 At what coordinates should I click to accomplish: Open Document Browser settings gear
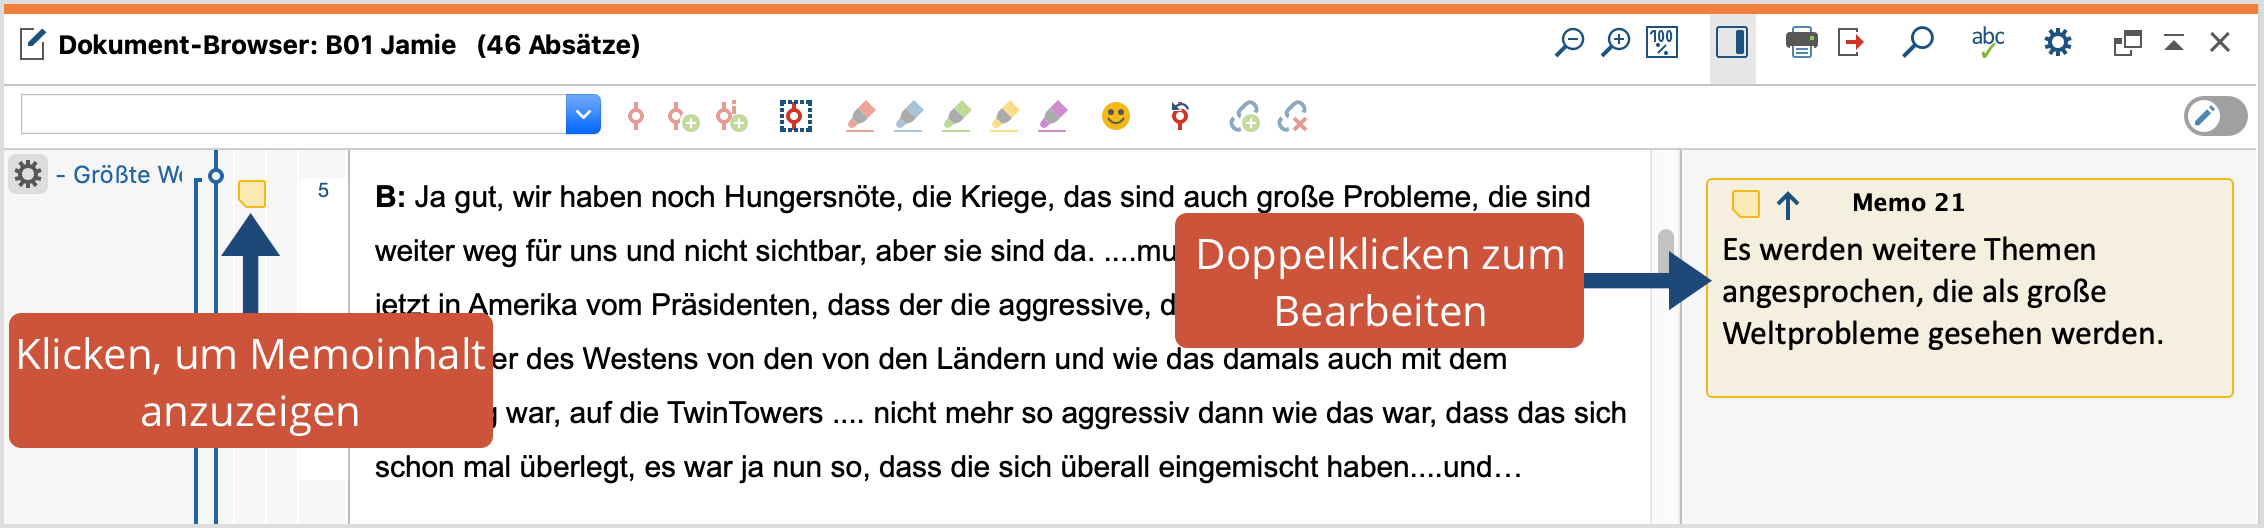point(2058,43)
